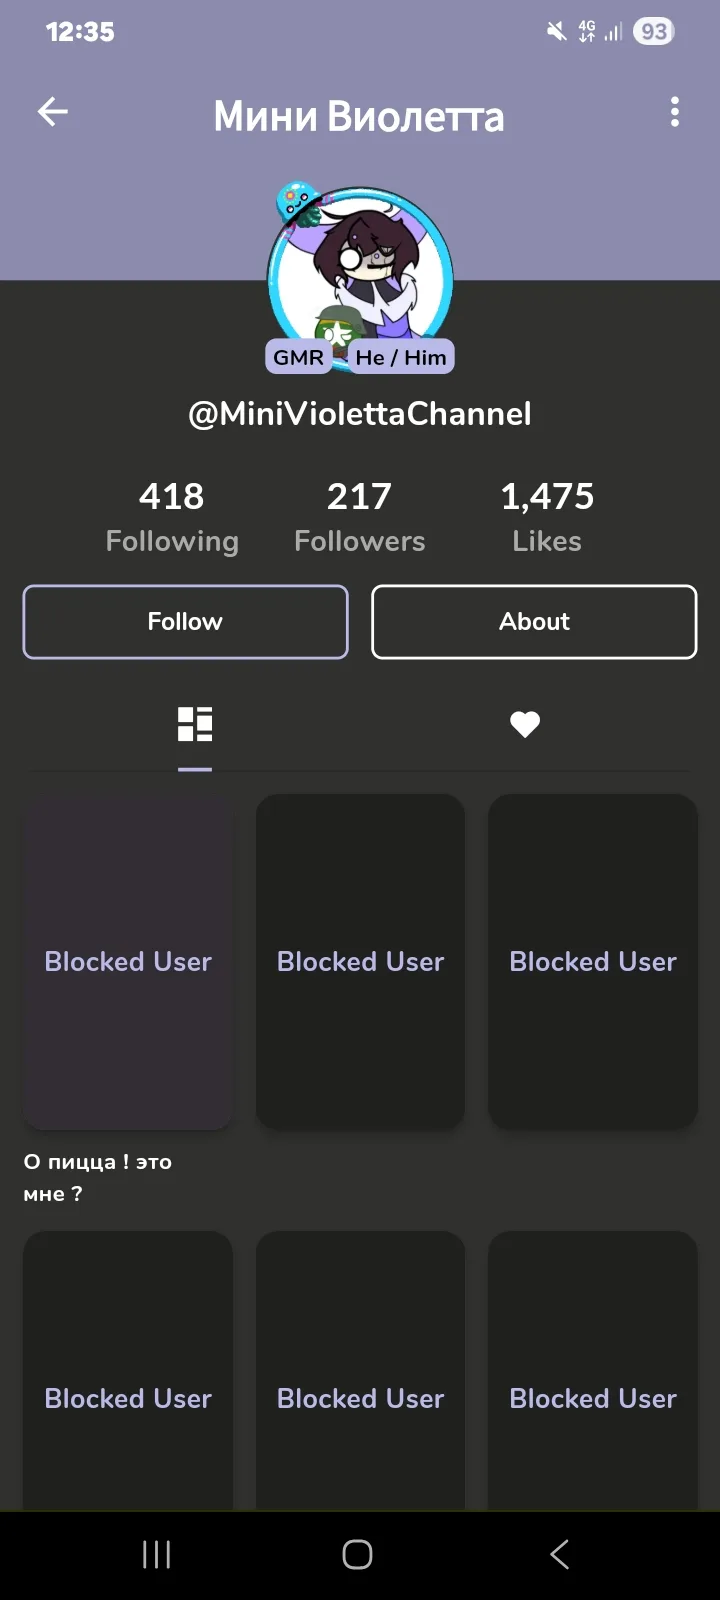Tap the Android home button icon
The width and height of the screenshot is (720, 1600).
click(x=358, y=1554)
